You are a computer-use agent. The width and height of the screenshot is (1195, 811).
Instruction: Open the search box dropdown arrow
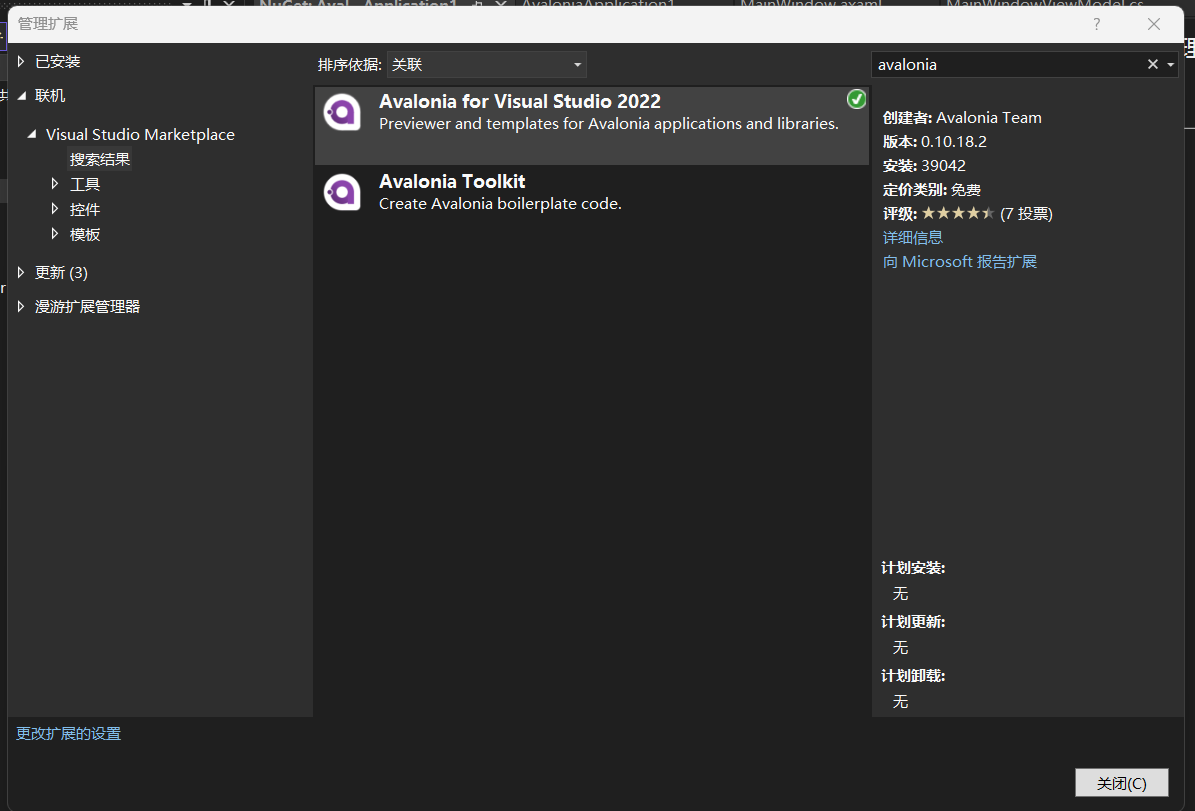[1172, 63]
